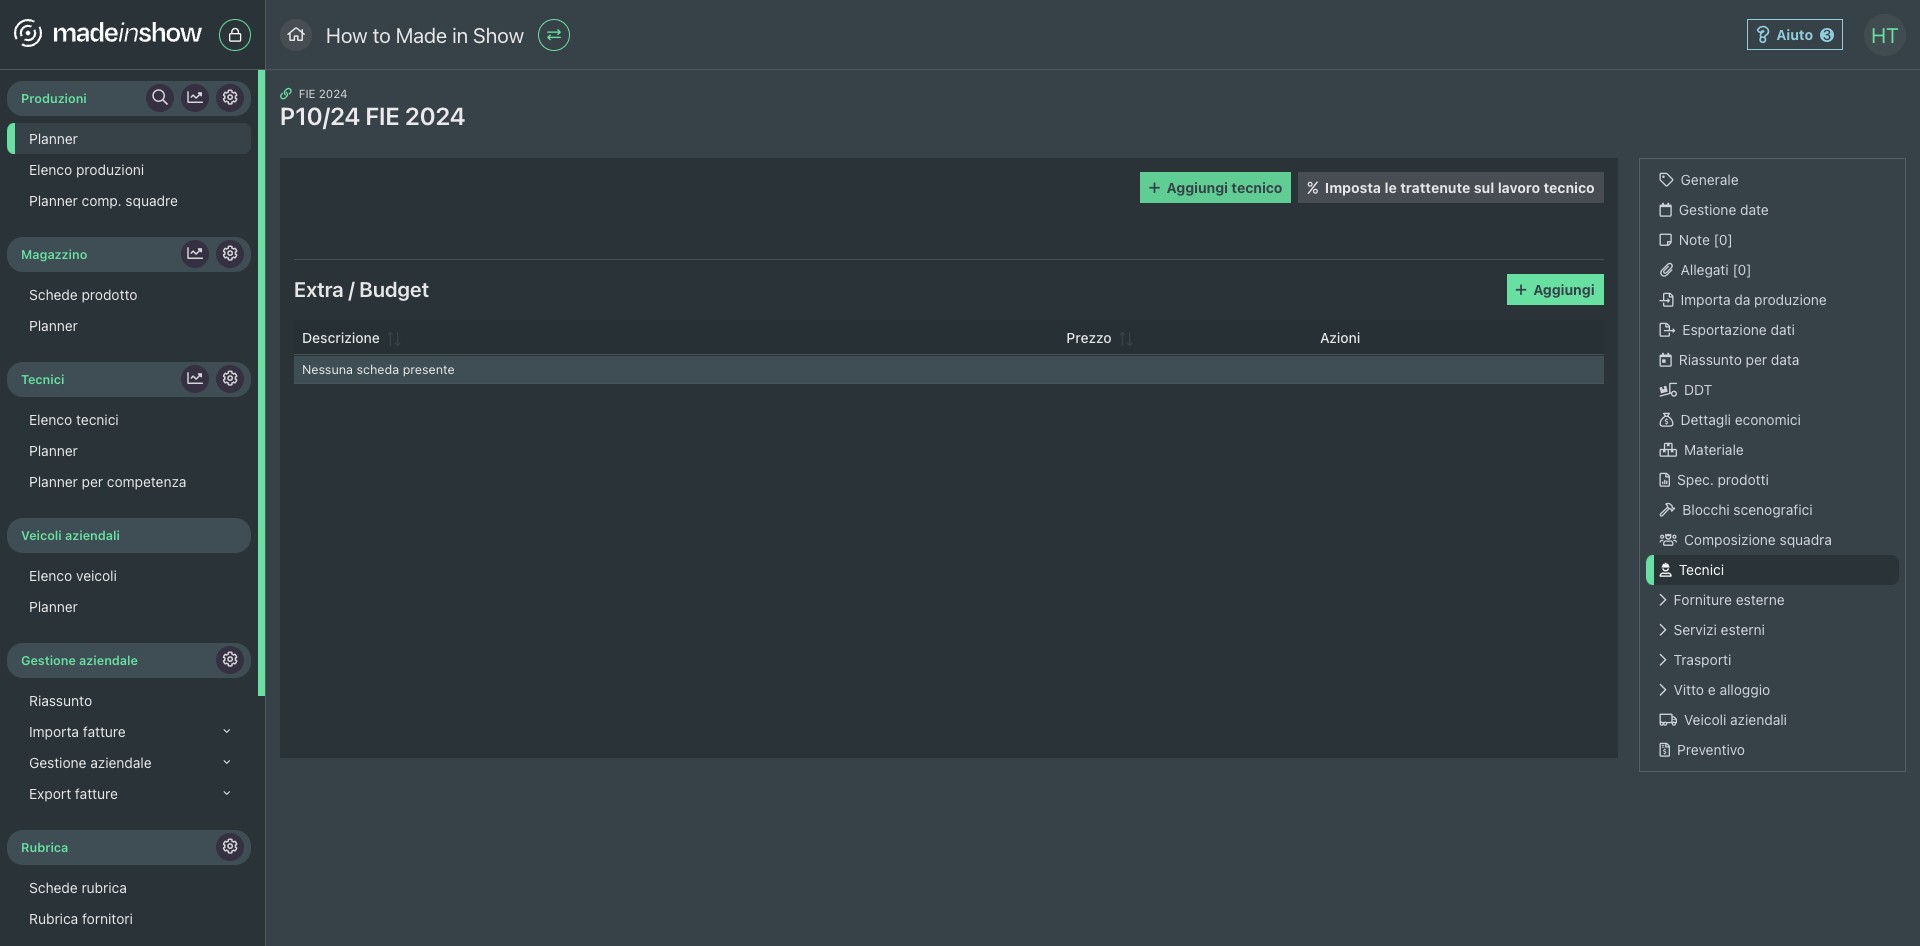Image resolution: width=1920 pixels, height=946 pixels.
Task: Open Riassunto under Gestione aziendale
Action: point(60,701)
